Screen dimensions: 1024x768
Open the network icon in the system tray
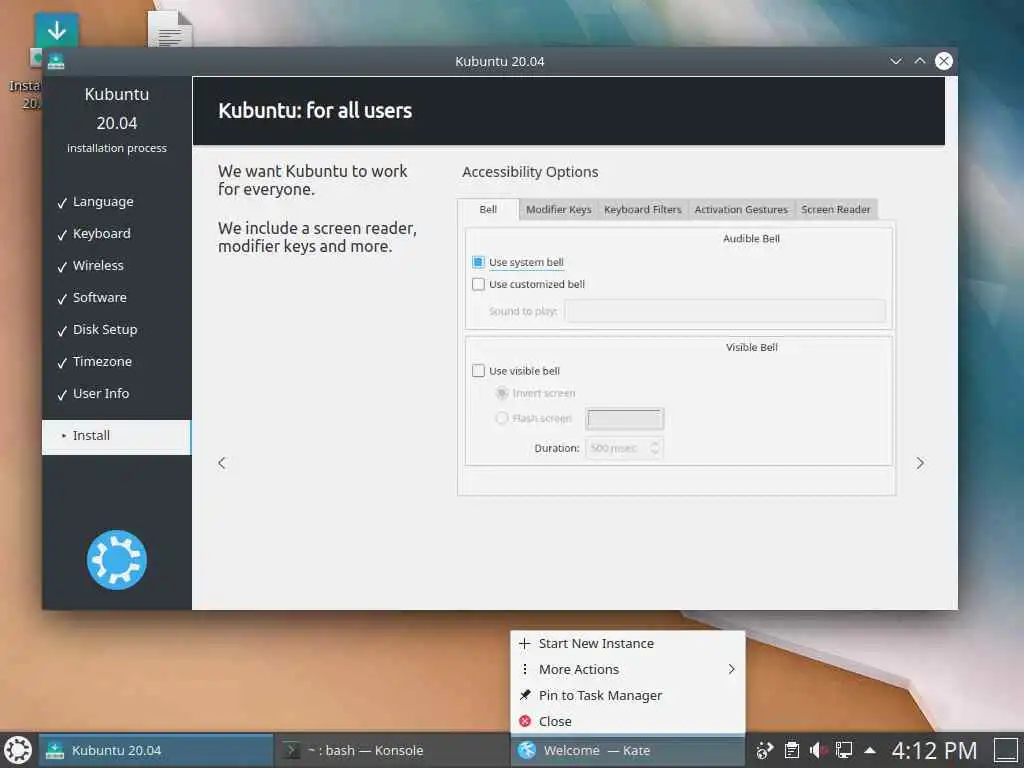click(x=844, y=750)
